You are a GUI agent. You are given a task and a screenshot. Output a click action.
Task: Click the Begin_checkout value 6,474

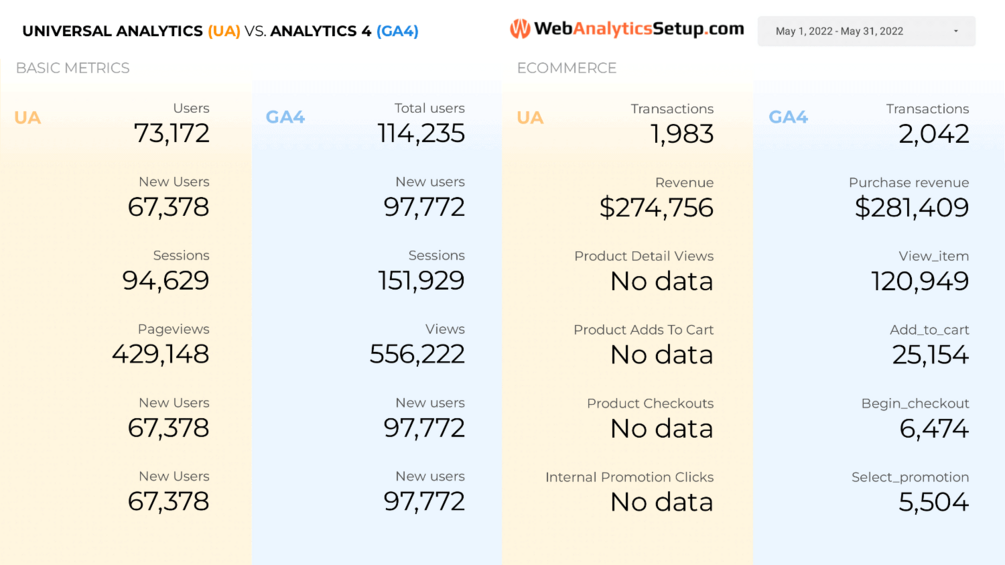tap(934, 429)
